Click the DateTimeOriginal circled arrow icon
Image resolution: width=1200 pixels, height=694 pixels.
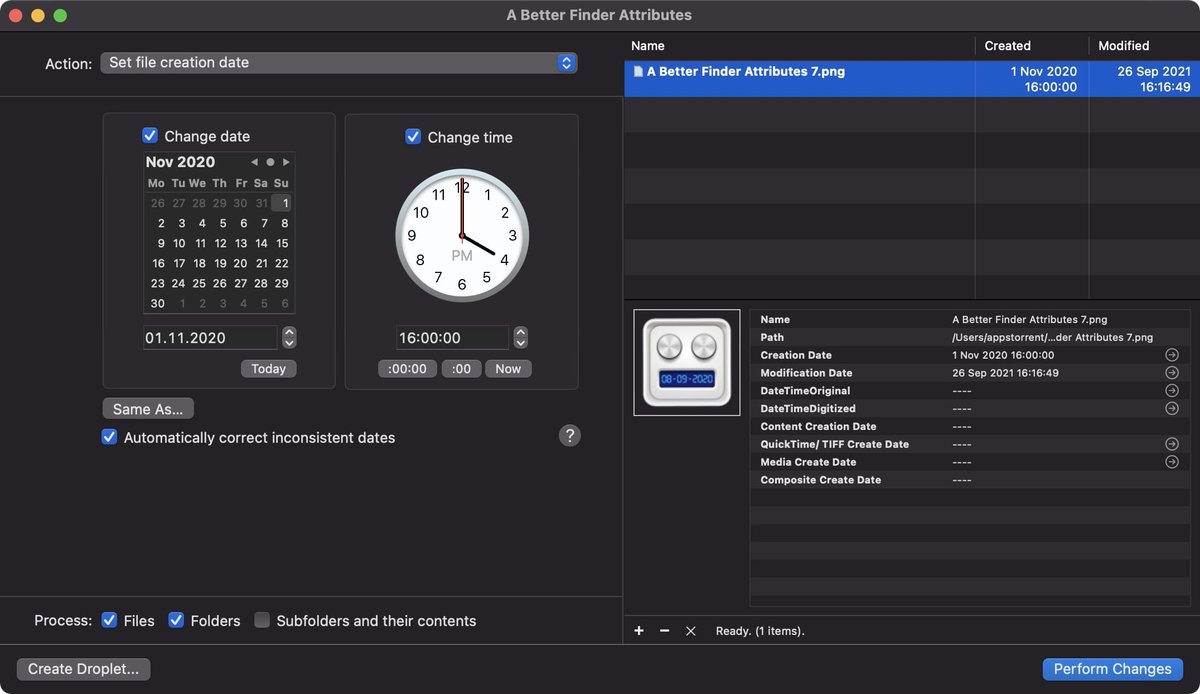[1171, 390]
